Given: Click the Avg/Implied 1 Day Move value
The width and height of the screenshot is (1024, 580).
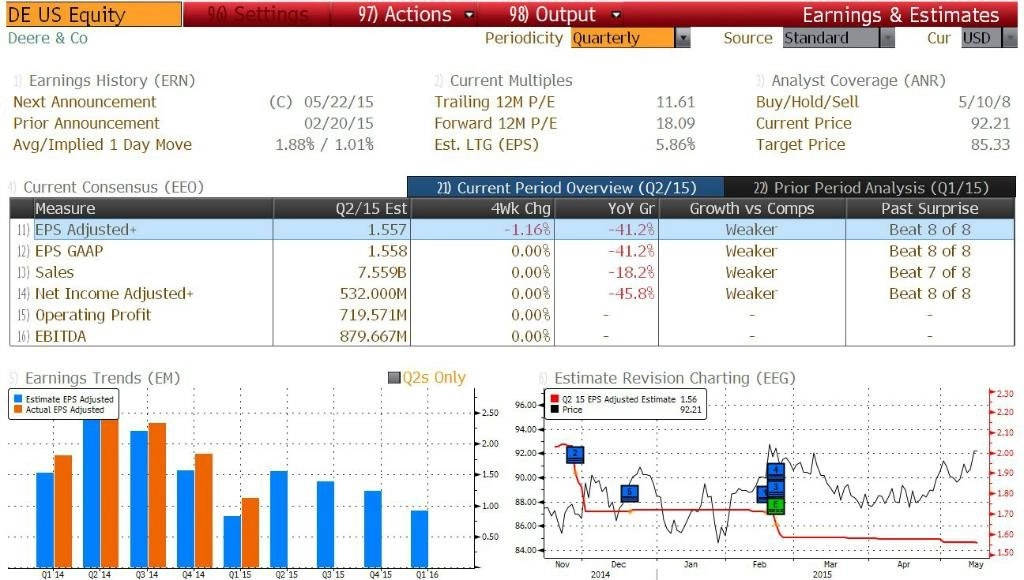Looking at the screenshot, I should click(x=324, y=144).
